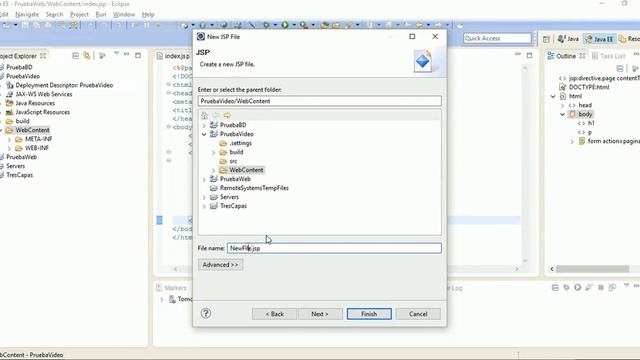Click Link with Editor icon in Project Explorer
Screen dimensions: 640x360
coord(87,56)
